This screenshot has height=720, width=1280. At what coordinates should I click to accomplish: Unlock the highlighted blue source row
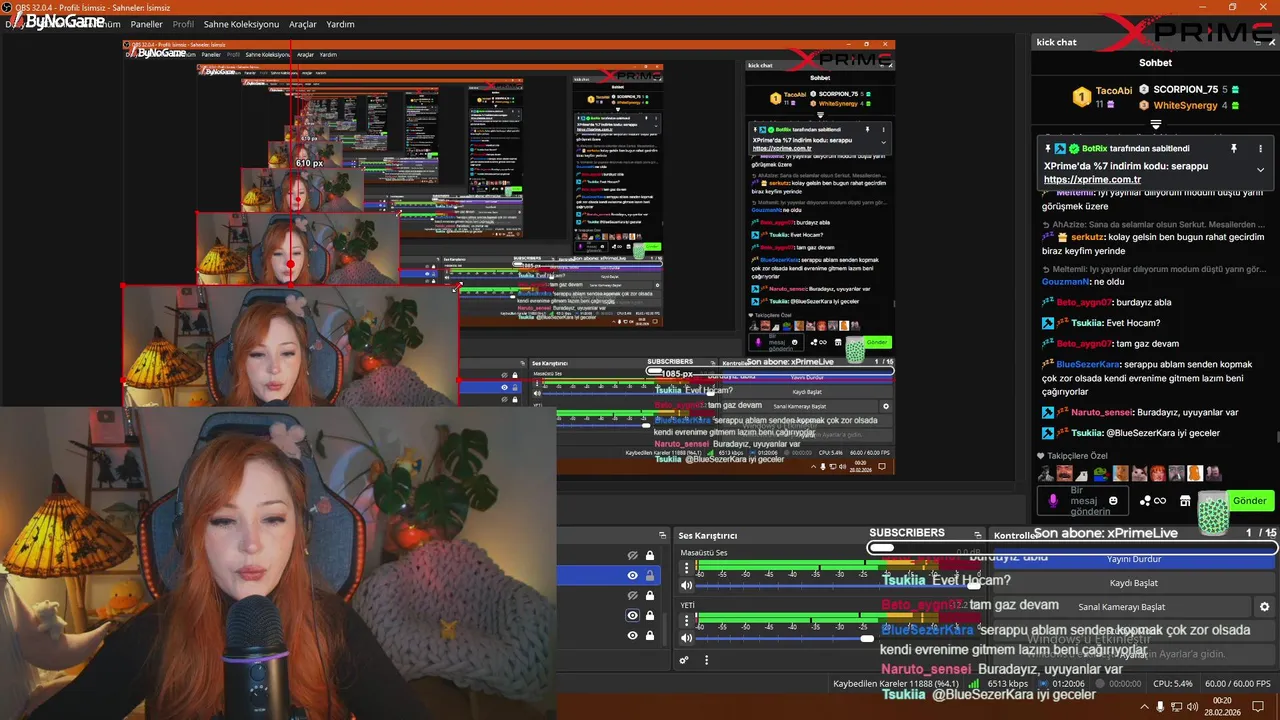(650, 575)
